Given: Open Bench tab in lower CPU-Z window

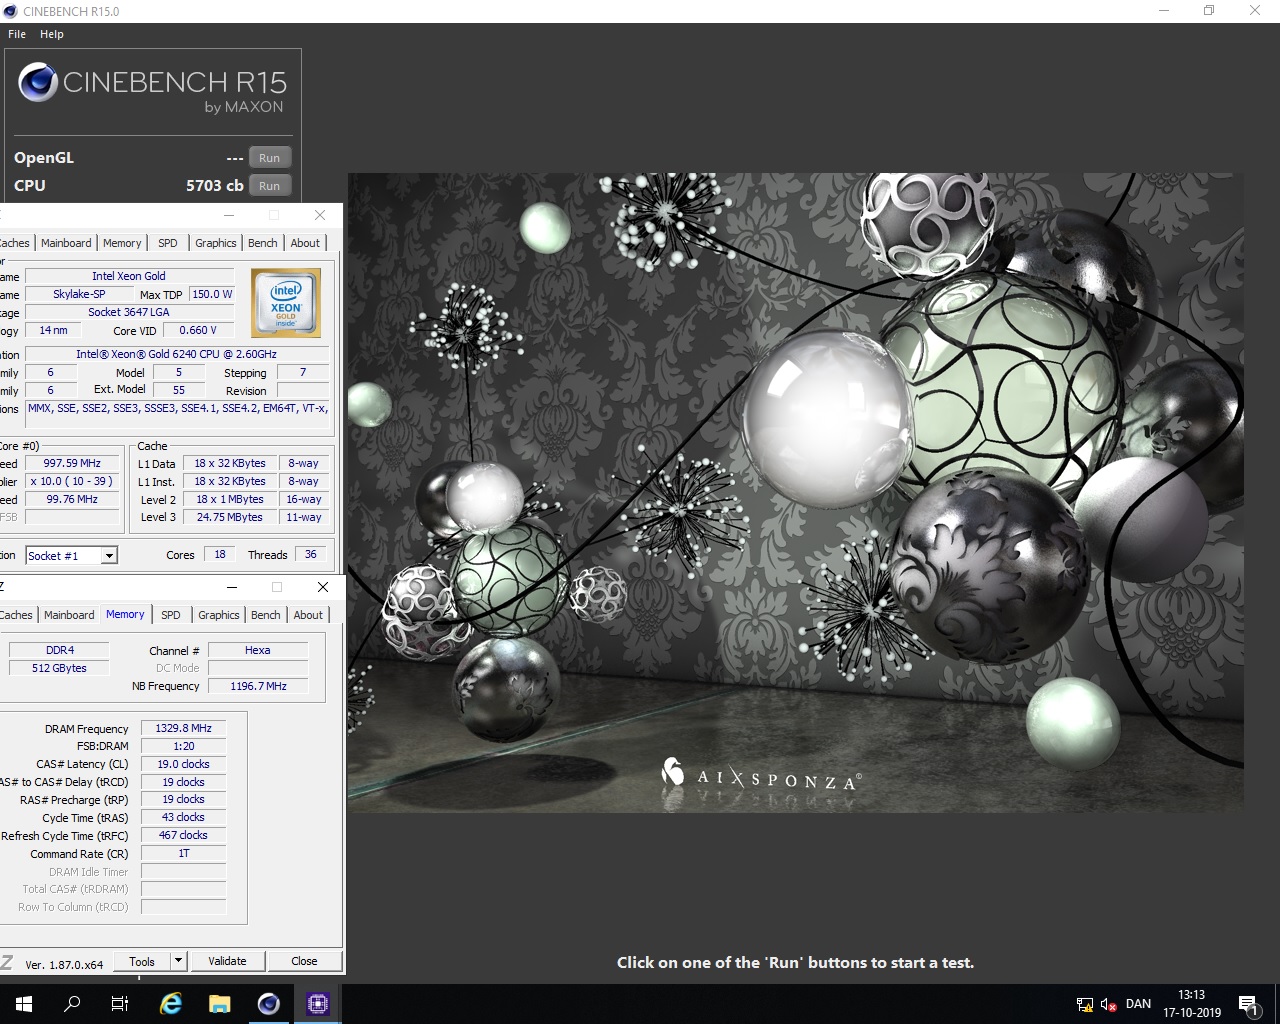Looking at the screenshot, I should [x=266, y=615].
